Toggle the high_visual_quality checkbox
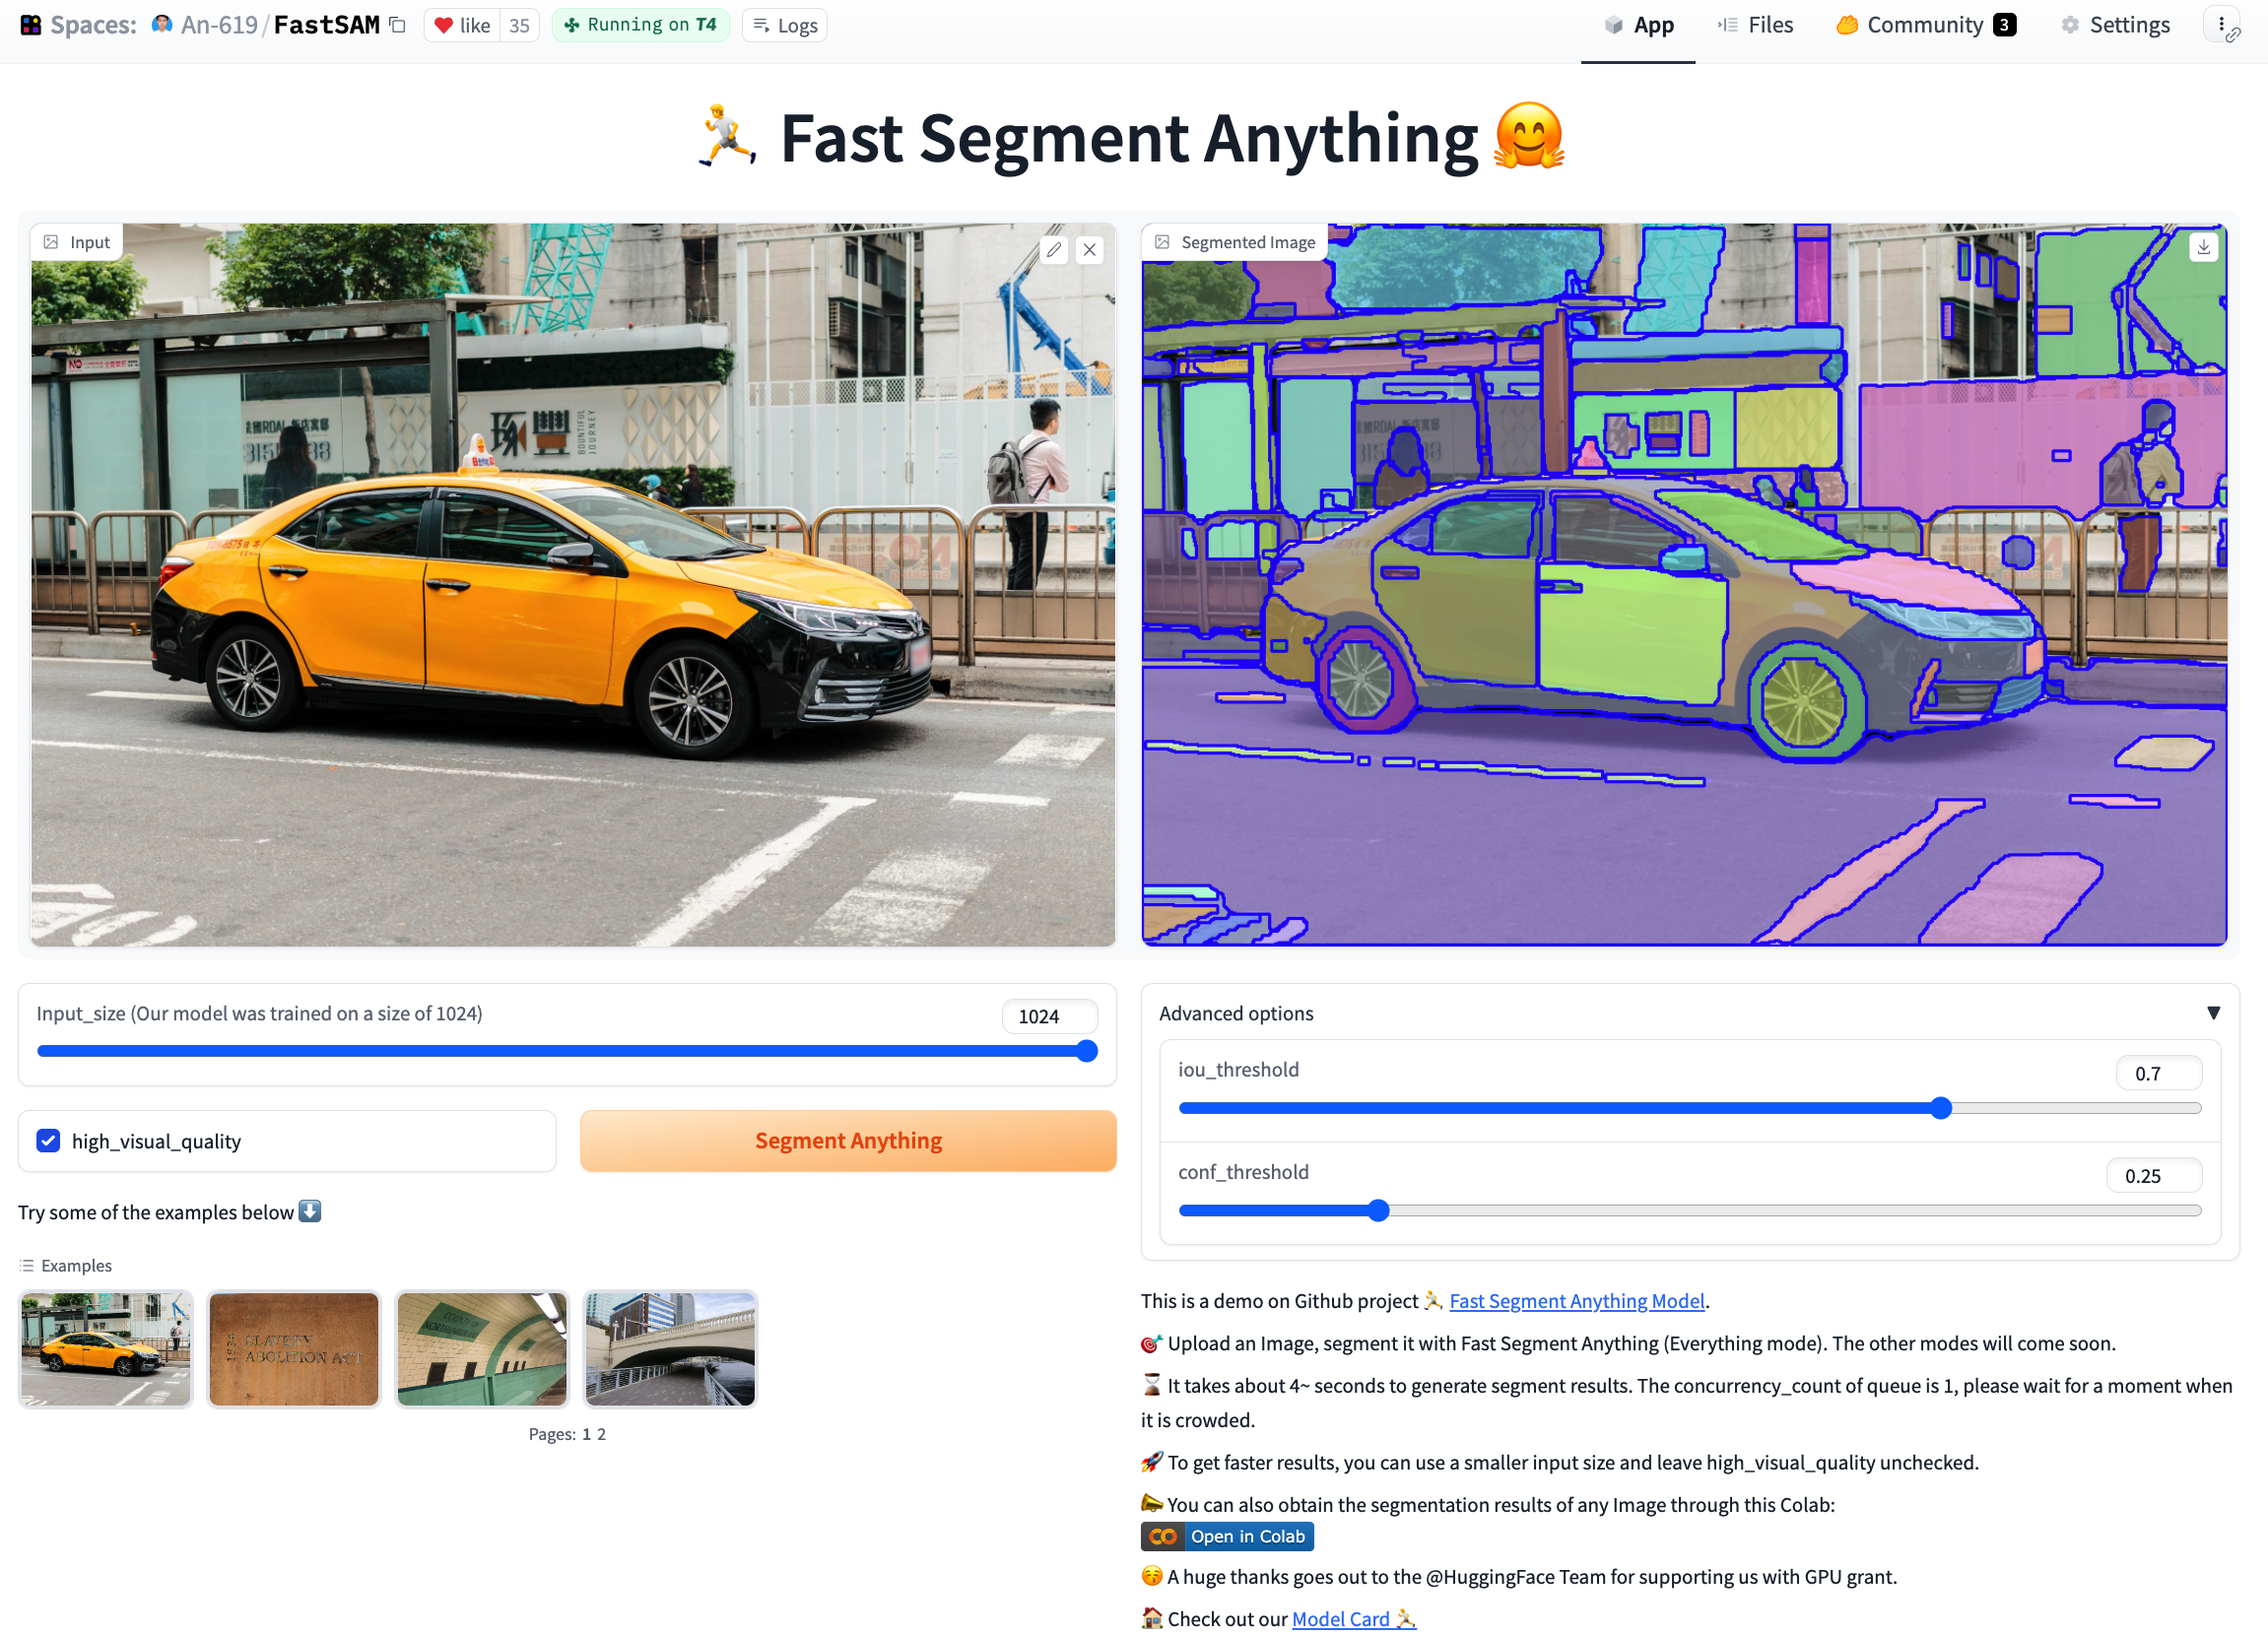The height and width of the screenshot is (1635, 2268). [48, 1141]
